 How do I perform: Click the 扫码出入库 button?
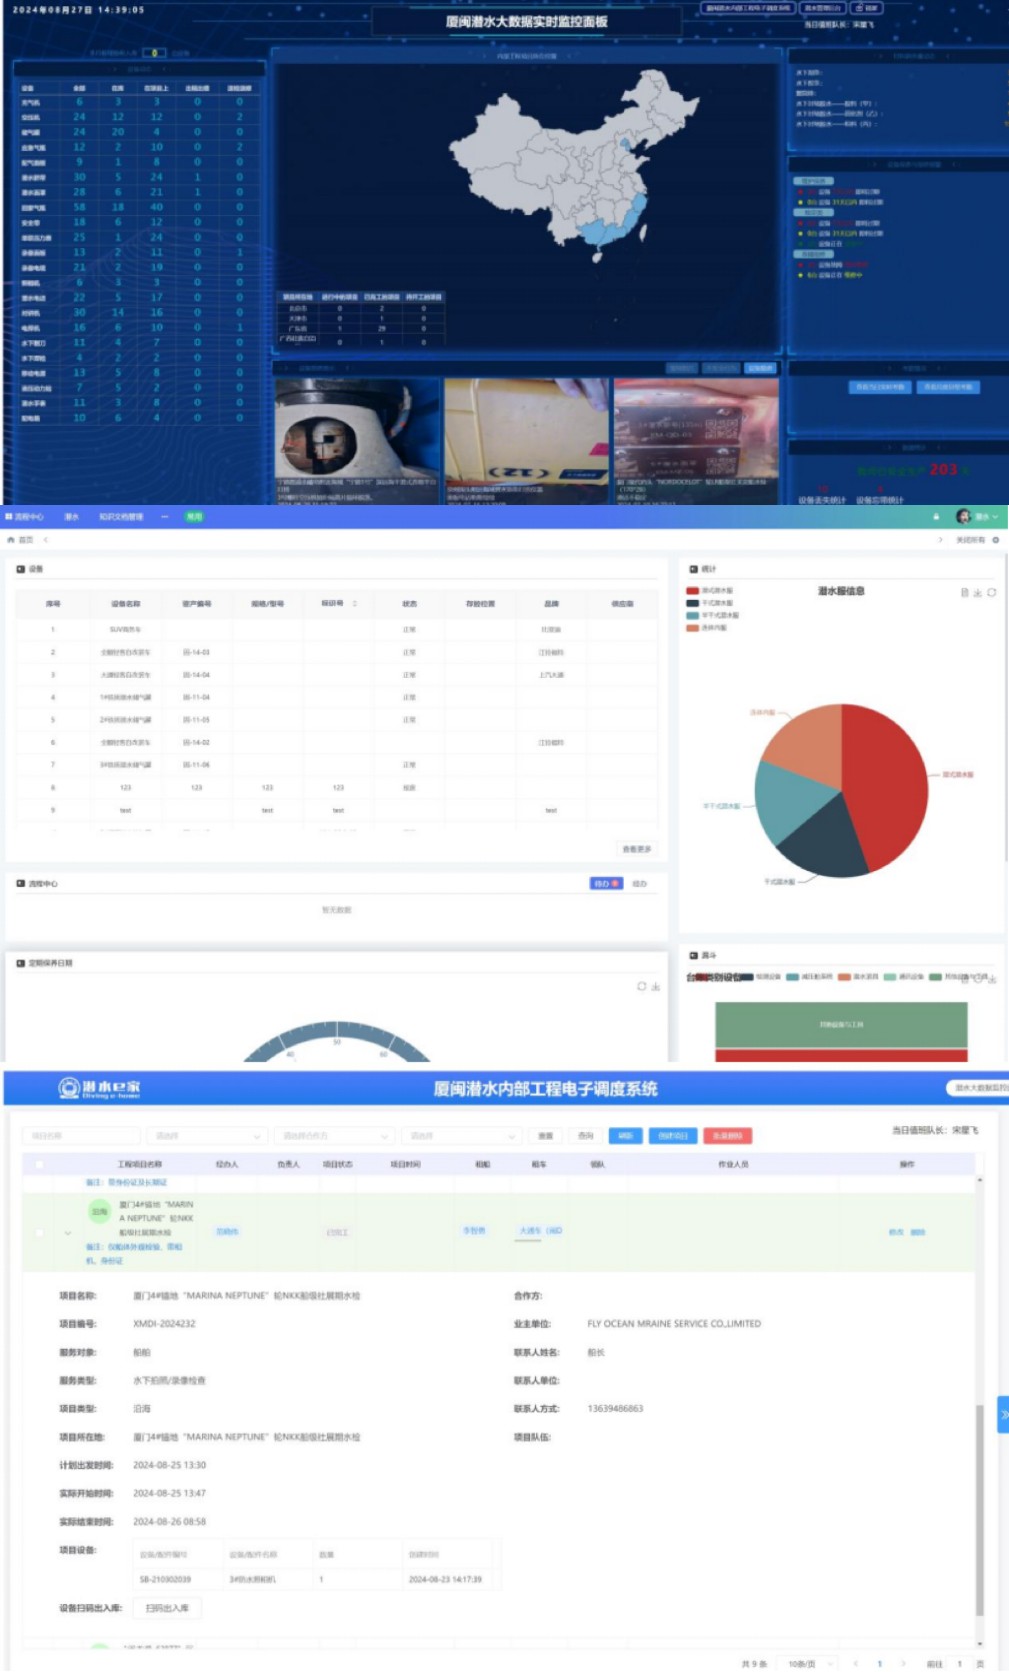(x=167, y=1608)
